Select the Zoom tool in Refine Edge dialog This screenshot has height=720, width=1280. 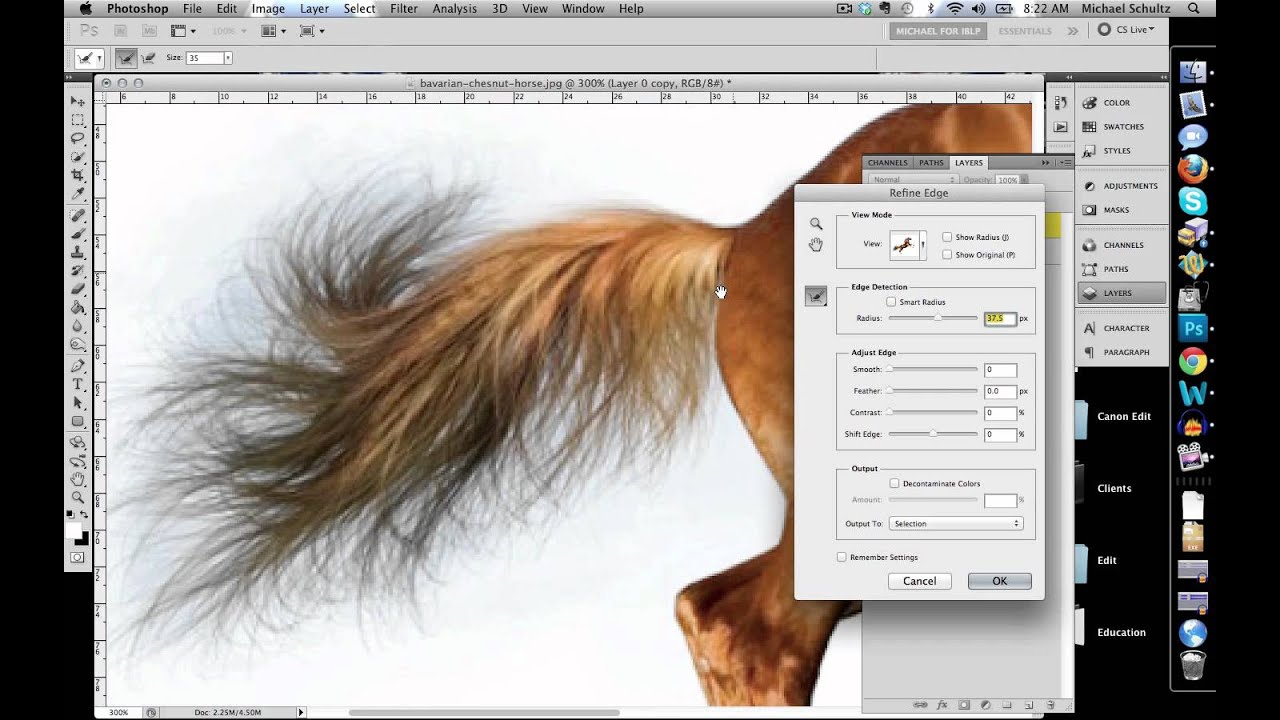(x=816, y=224)
